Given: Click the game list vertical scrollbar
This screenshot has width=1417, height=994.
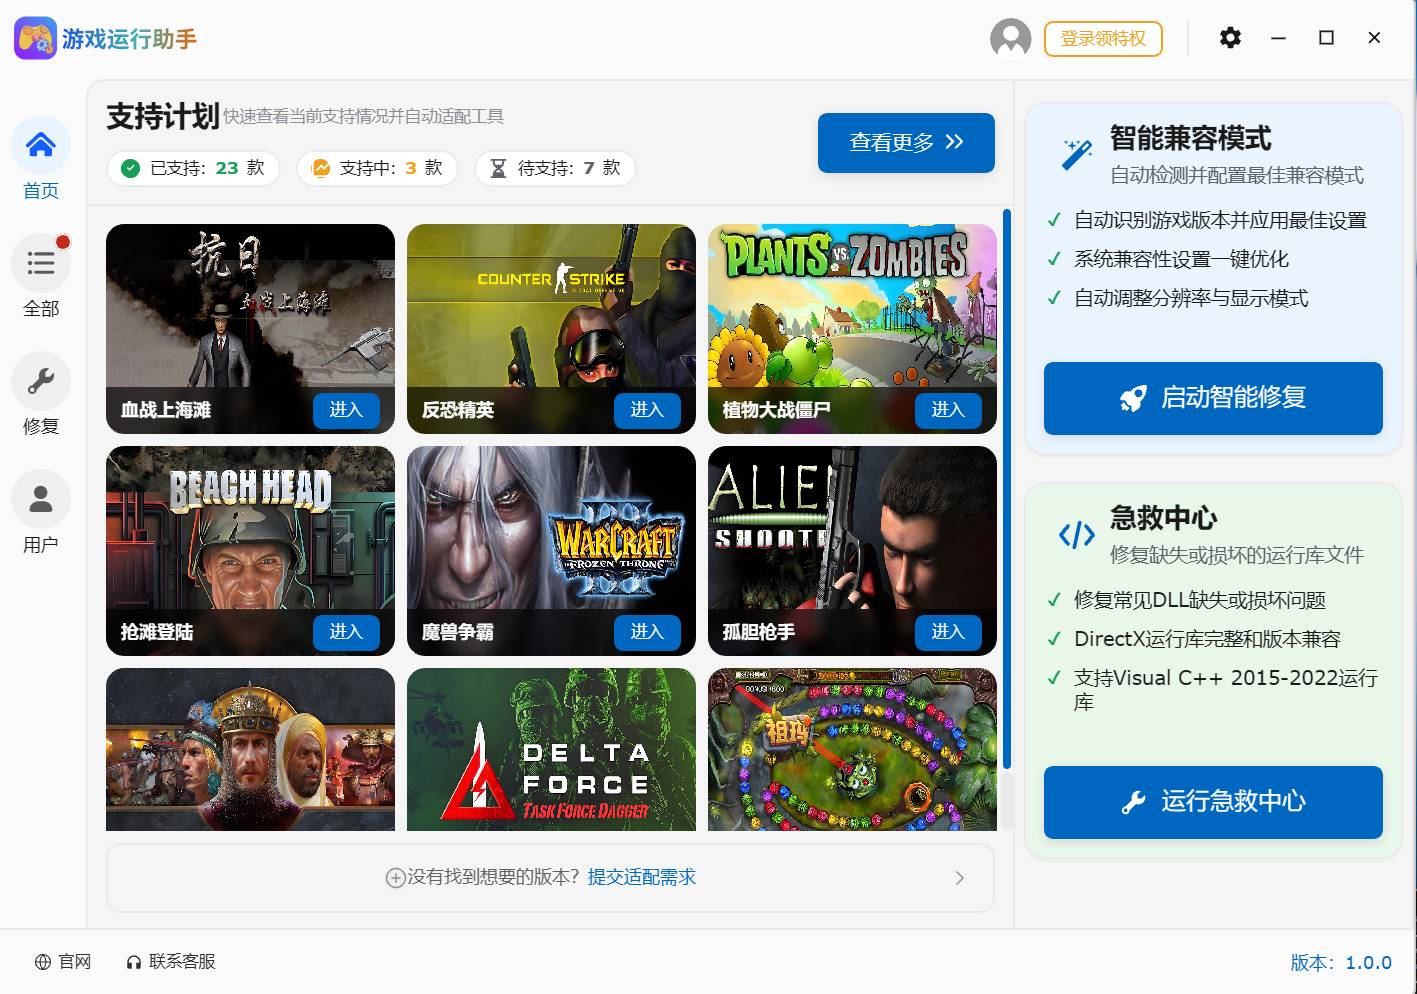Looking at the screenshot, I should (x=1007, y=490).
